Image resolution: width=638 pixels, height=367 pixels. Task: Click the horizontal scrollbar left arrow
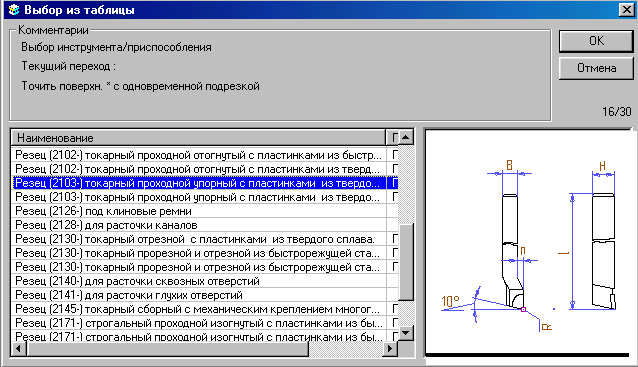18,349
